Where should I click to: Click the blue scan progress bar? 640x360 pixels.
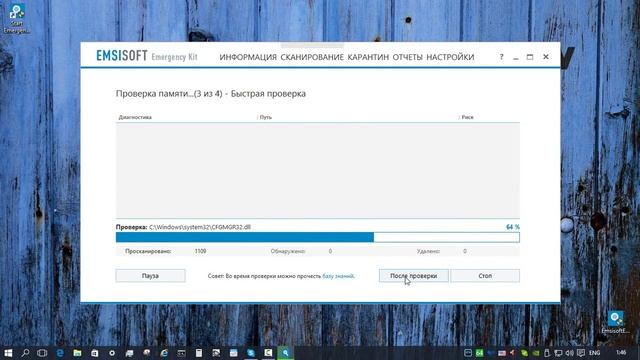click(x=318, y=237)
